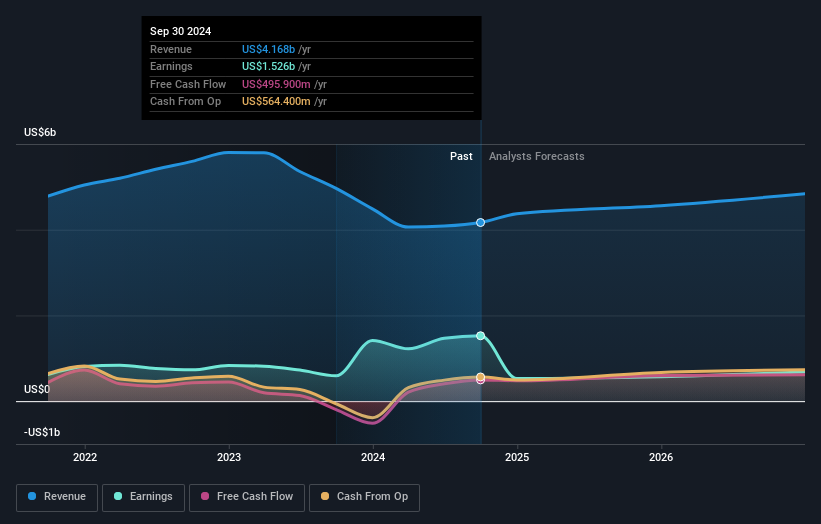
Task: Click the -US$1b y-axis label
Action: 42,432
